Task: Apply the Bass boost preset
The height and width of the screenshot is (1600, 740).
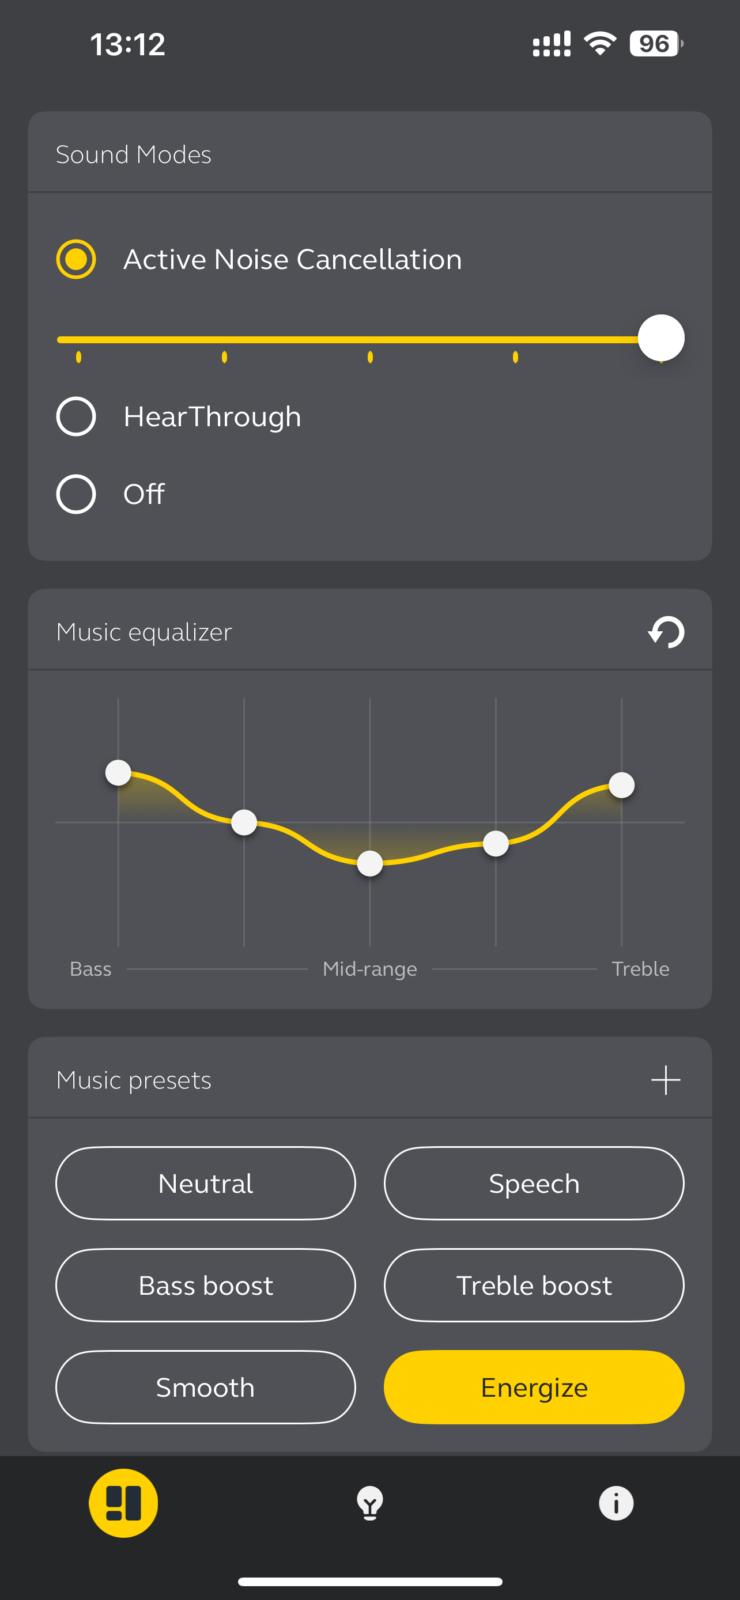Action: pos(206,1285)
